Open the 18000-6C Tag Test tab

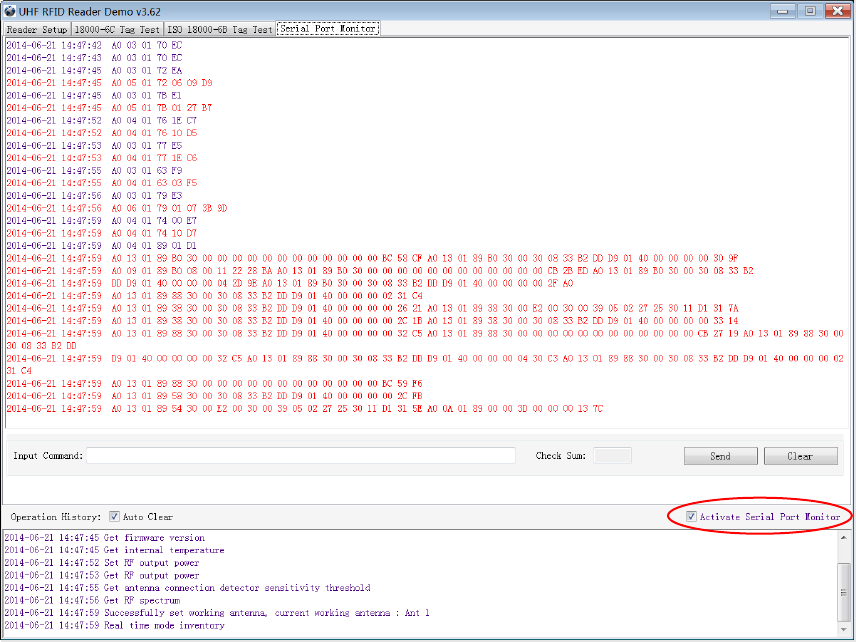[x=117, y=29]
